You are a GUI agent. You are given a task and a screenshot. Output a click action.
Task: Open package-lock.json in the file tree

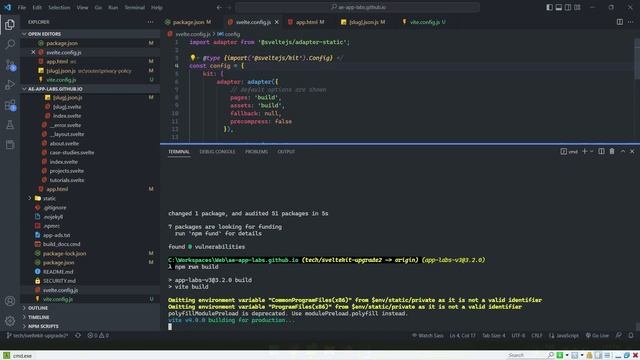(x=64, y=253)
